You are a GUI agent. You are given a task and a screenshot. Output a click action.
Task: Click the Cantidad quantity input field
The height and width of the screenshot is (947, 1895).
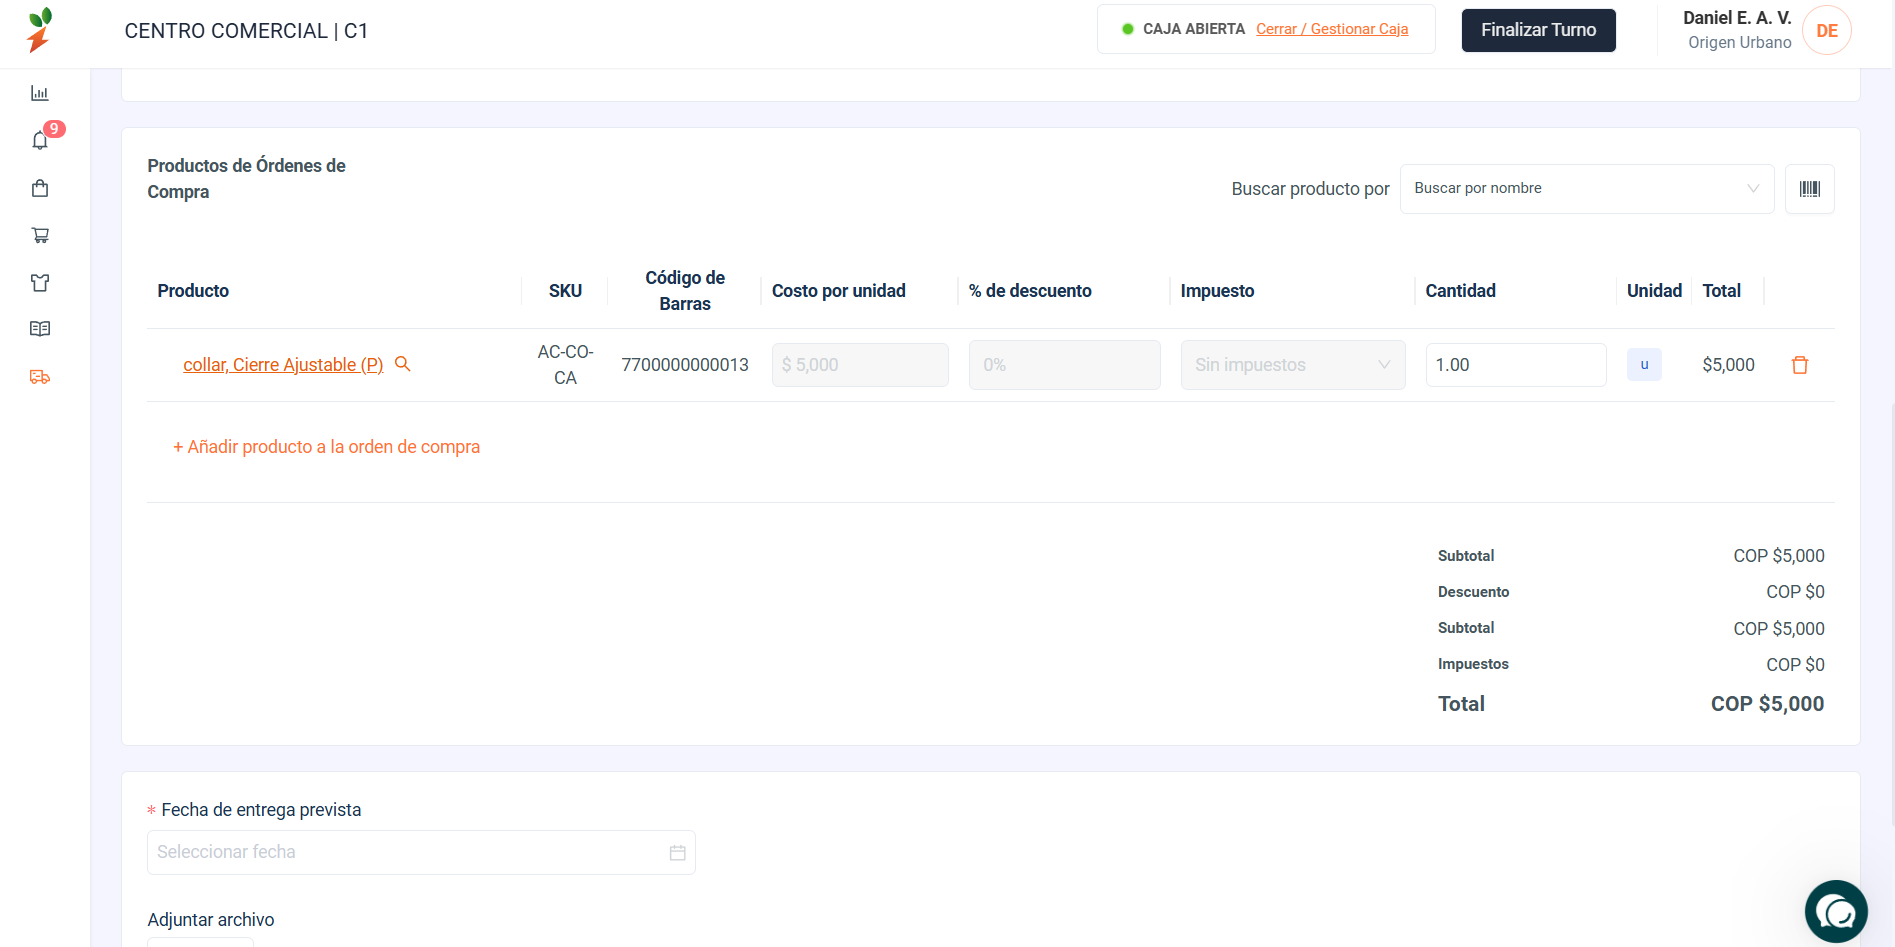pos(1516,365)
